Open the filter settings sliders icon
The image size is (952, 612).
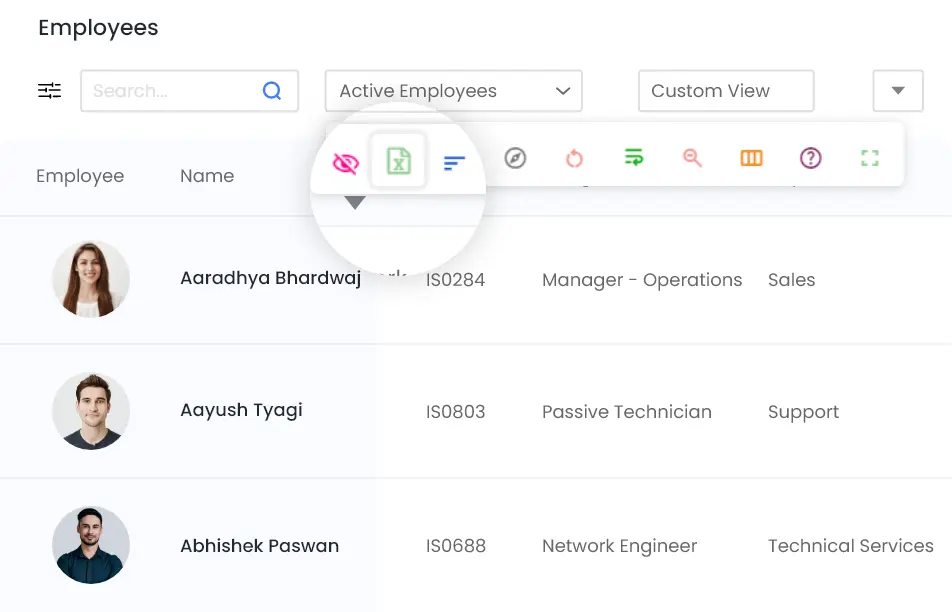click(50, 91)
